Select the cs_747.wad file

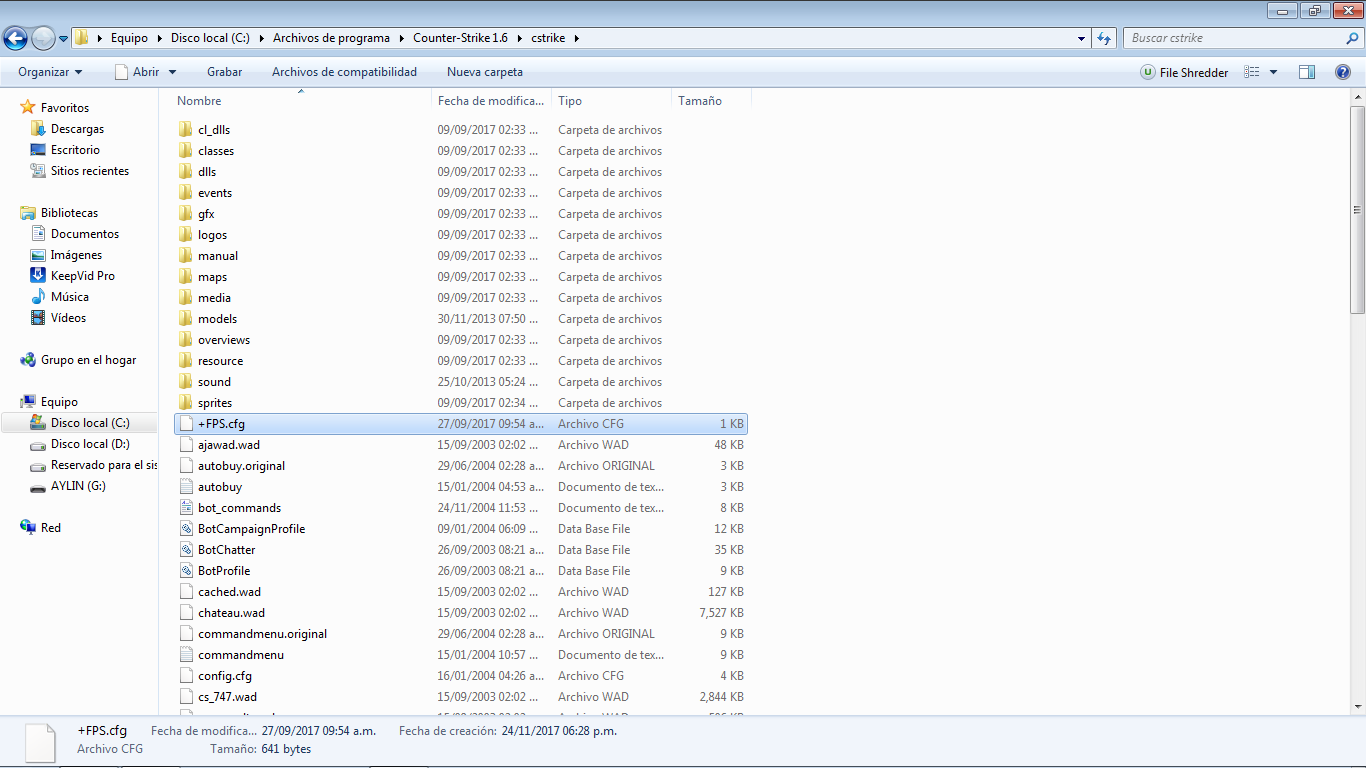pos(227,697)
